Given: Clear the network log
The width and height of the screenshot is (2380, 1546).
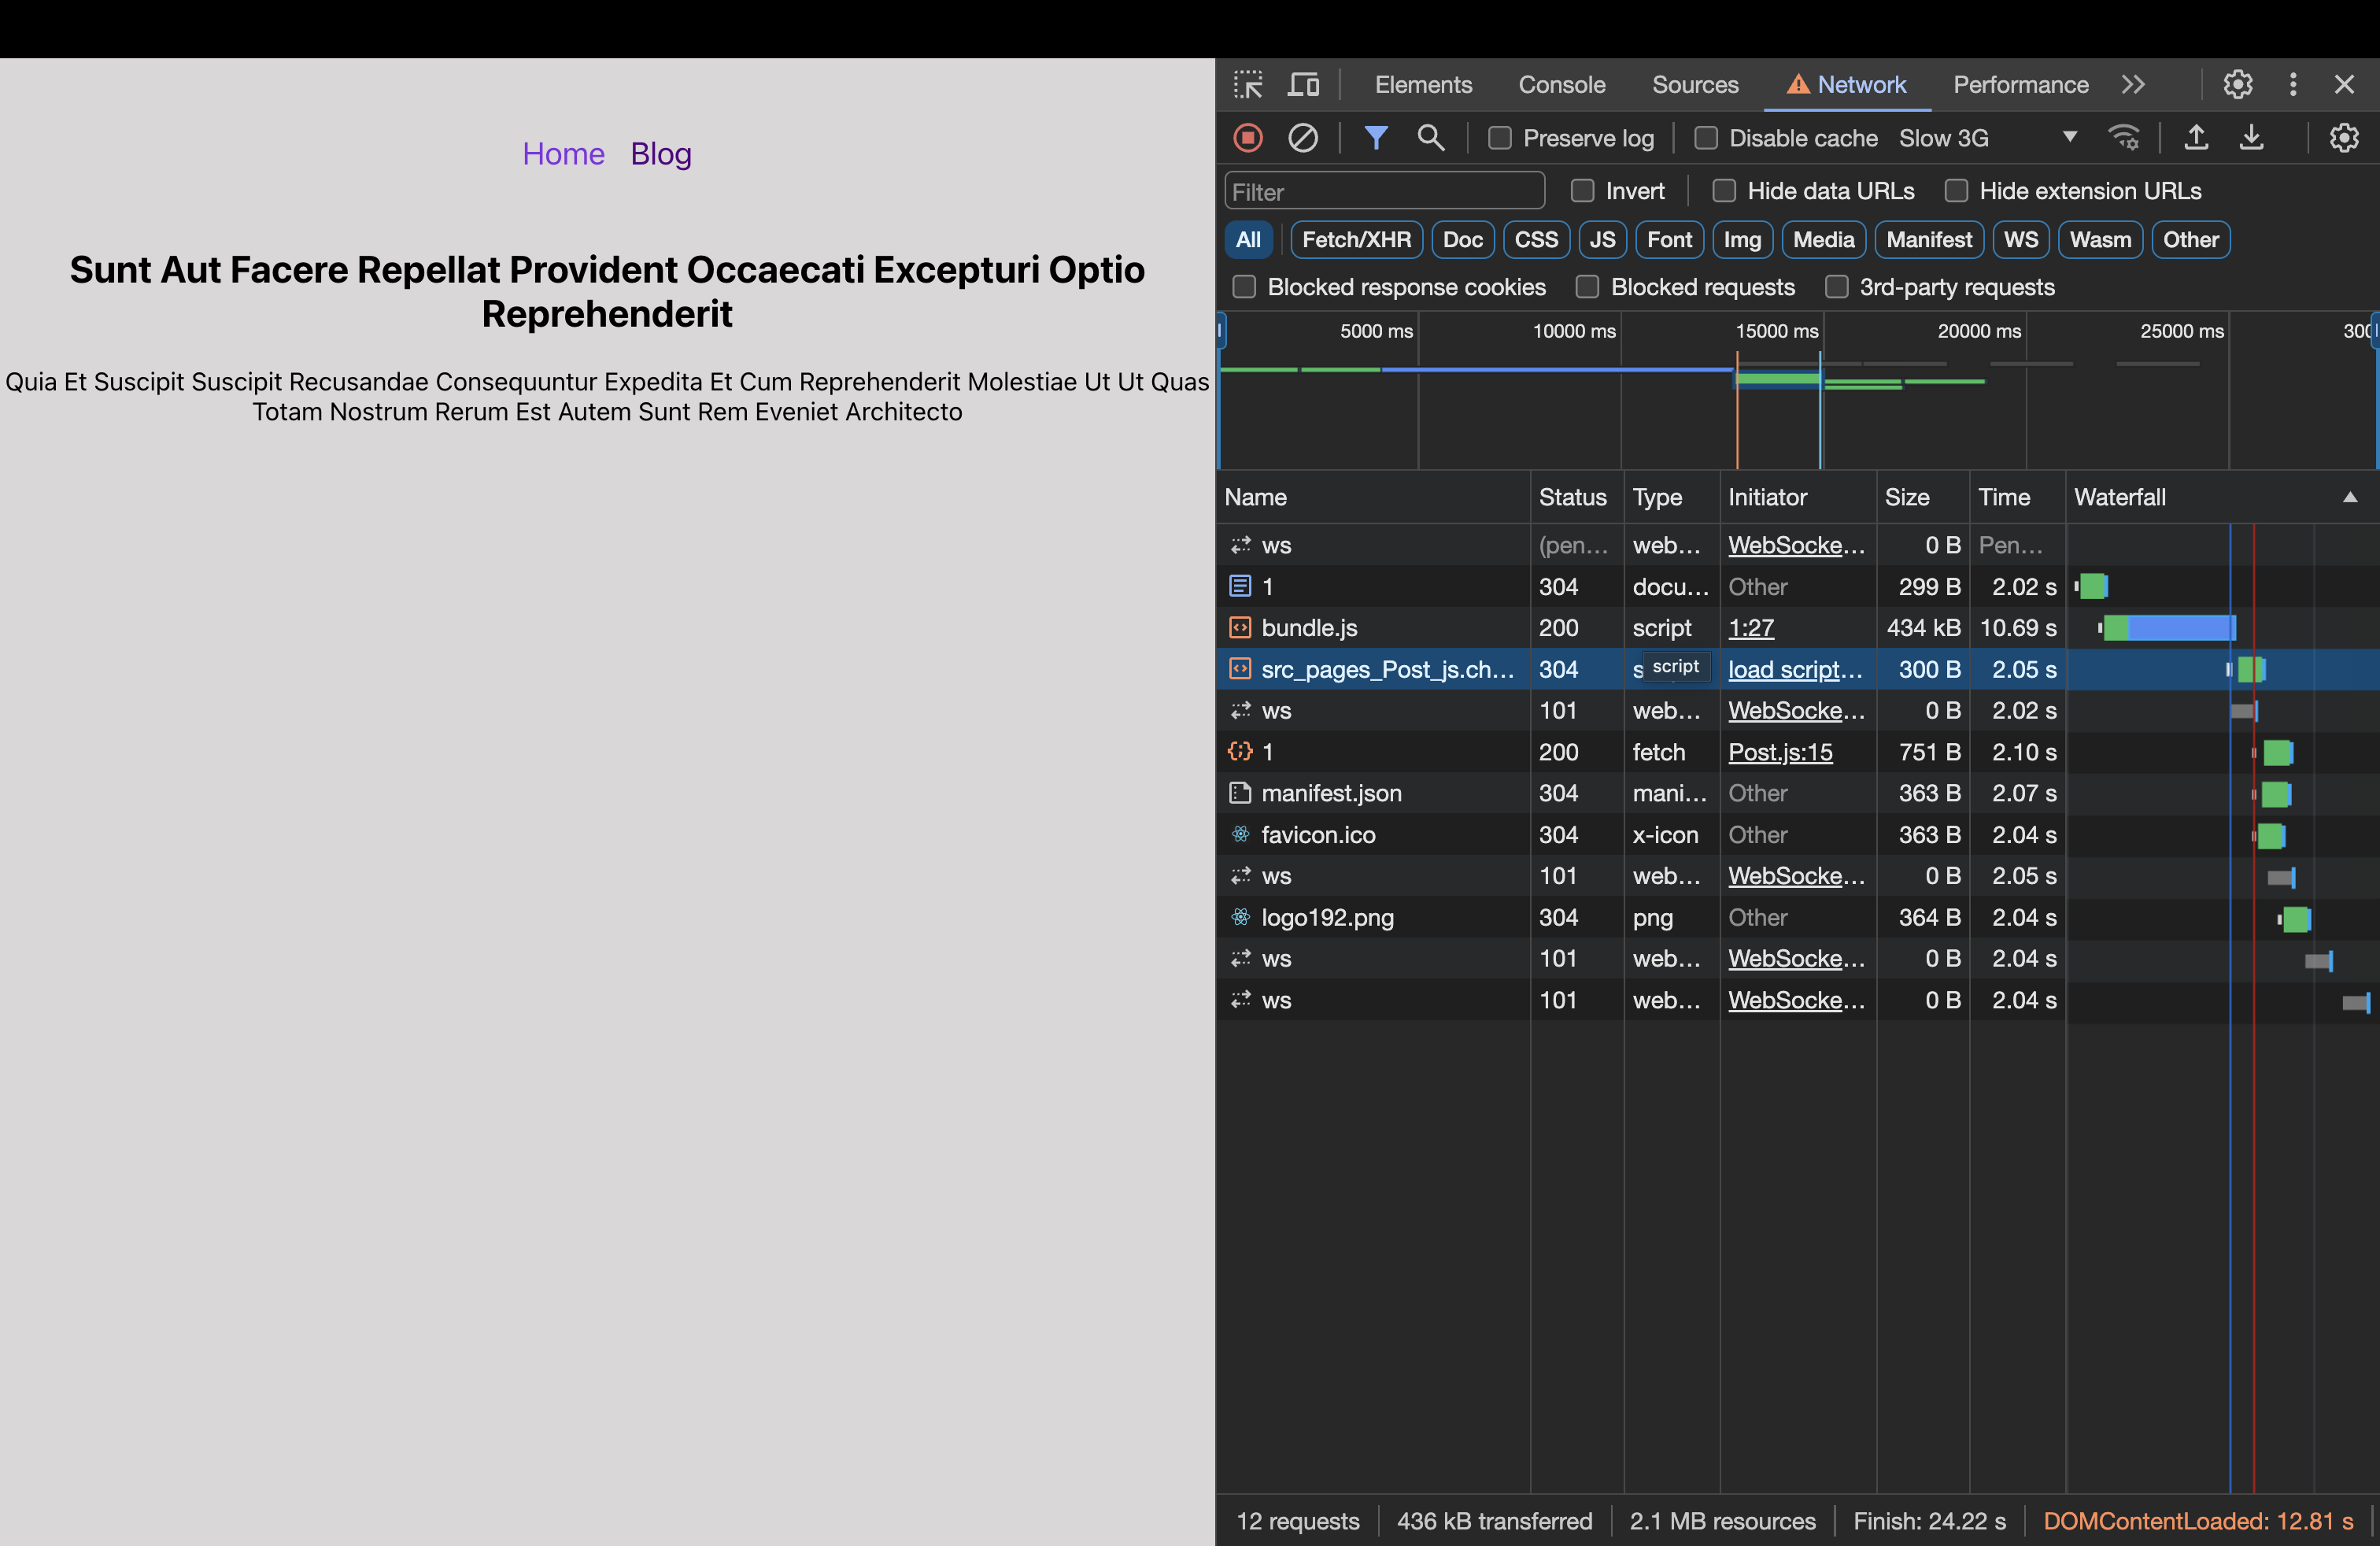Looking at the screenshot, I should (x=1302, y=138).
